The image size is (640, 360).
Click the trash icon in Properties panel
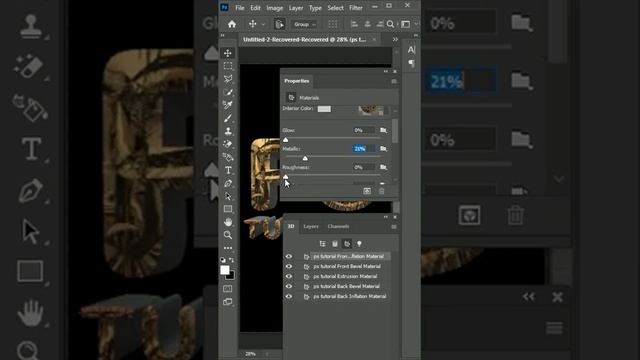coord(382,191)
